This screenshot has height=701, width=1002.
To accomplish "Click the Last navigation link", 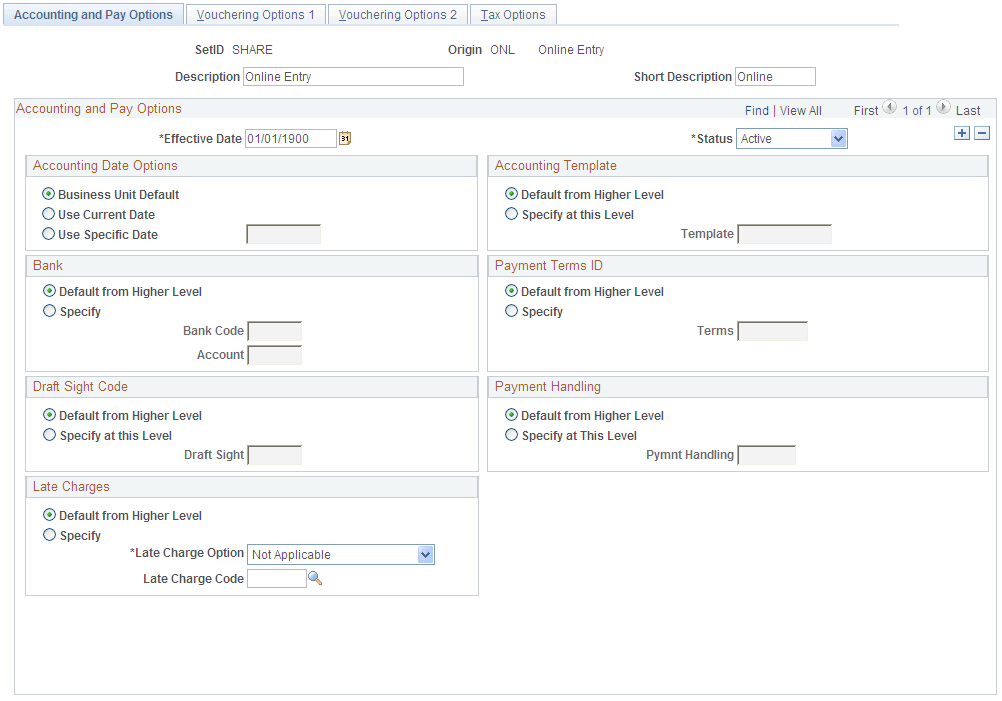I will pos(966,110).
